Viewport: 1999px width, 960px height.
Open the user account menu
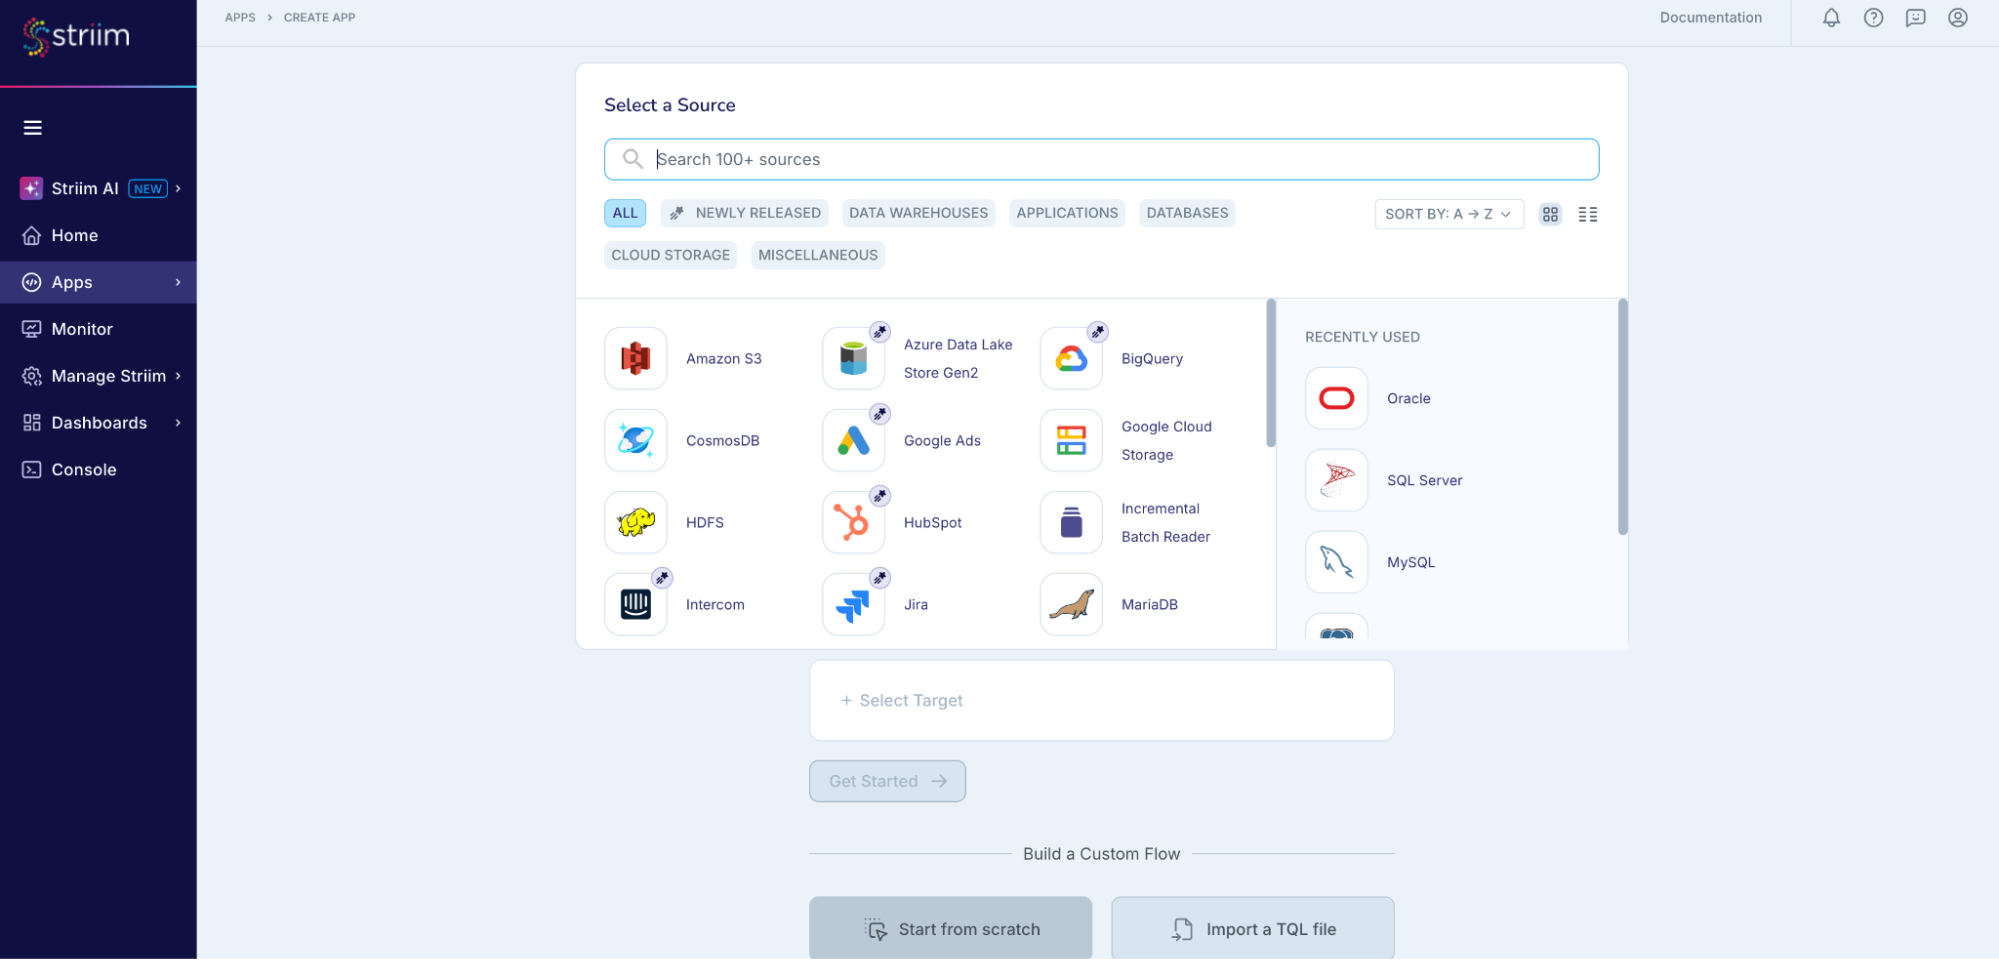(x=1957, y=17)
